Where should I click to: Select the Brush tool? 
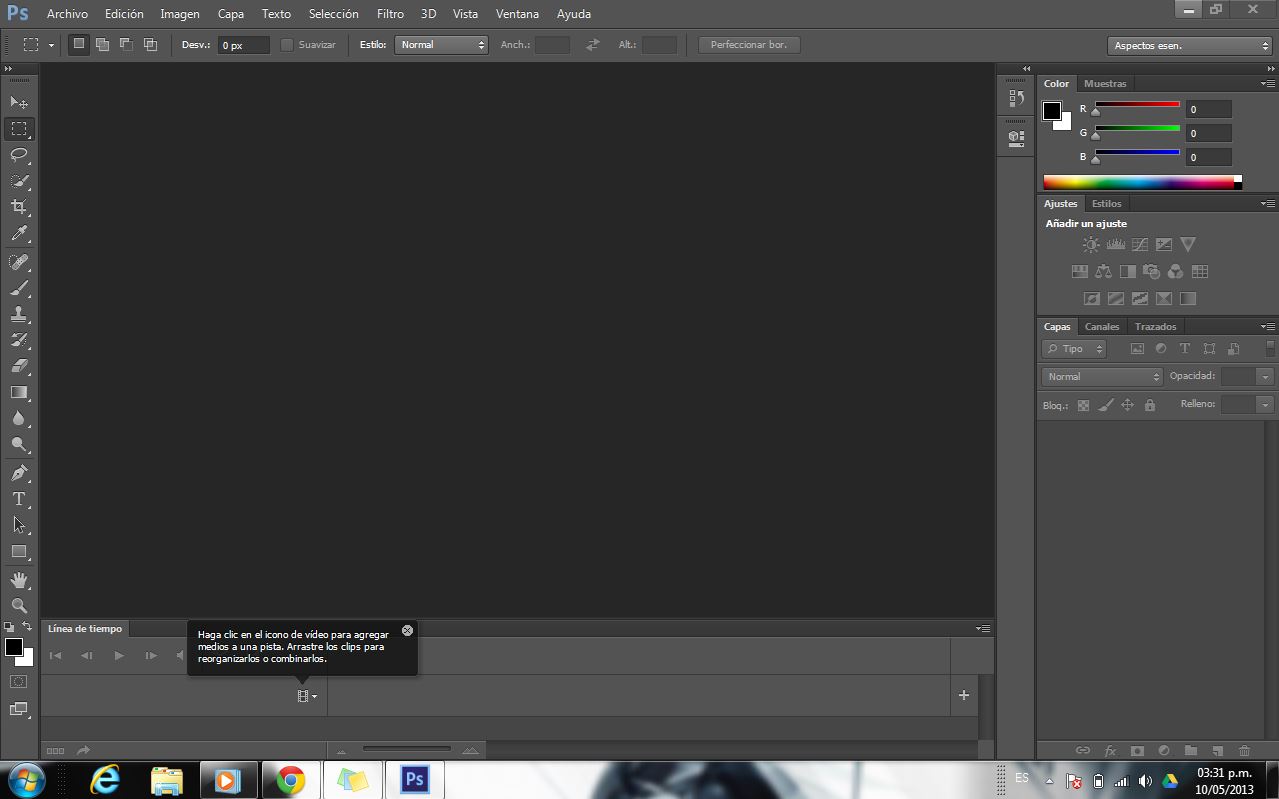coord(19,288)
